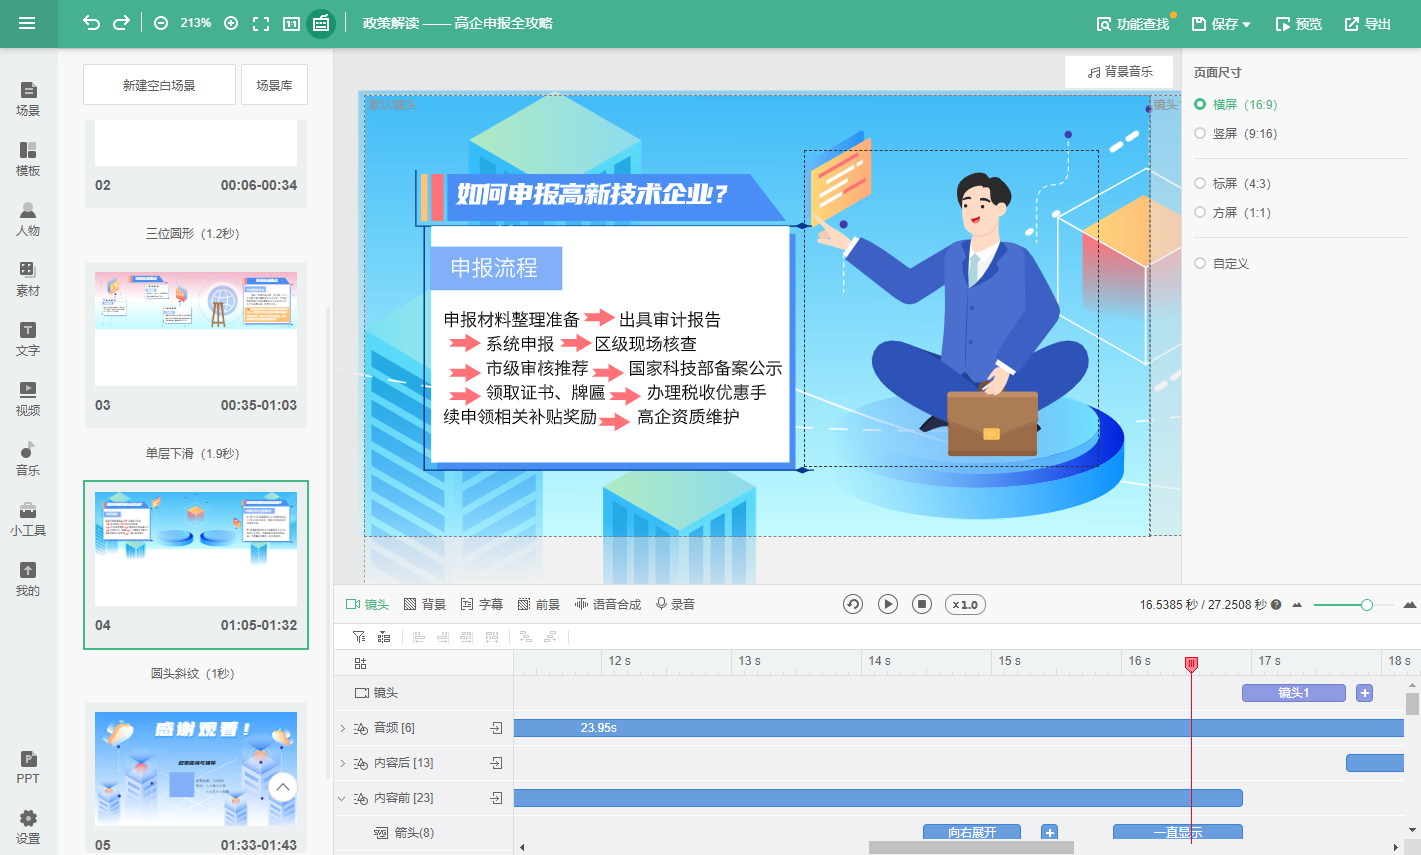The height and width of the screenshot is (855, 1421).
Task: Add camera with plus after 镜头1
Action: [1364, 693]
